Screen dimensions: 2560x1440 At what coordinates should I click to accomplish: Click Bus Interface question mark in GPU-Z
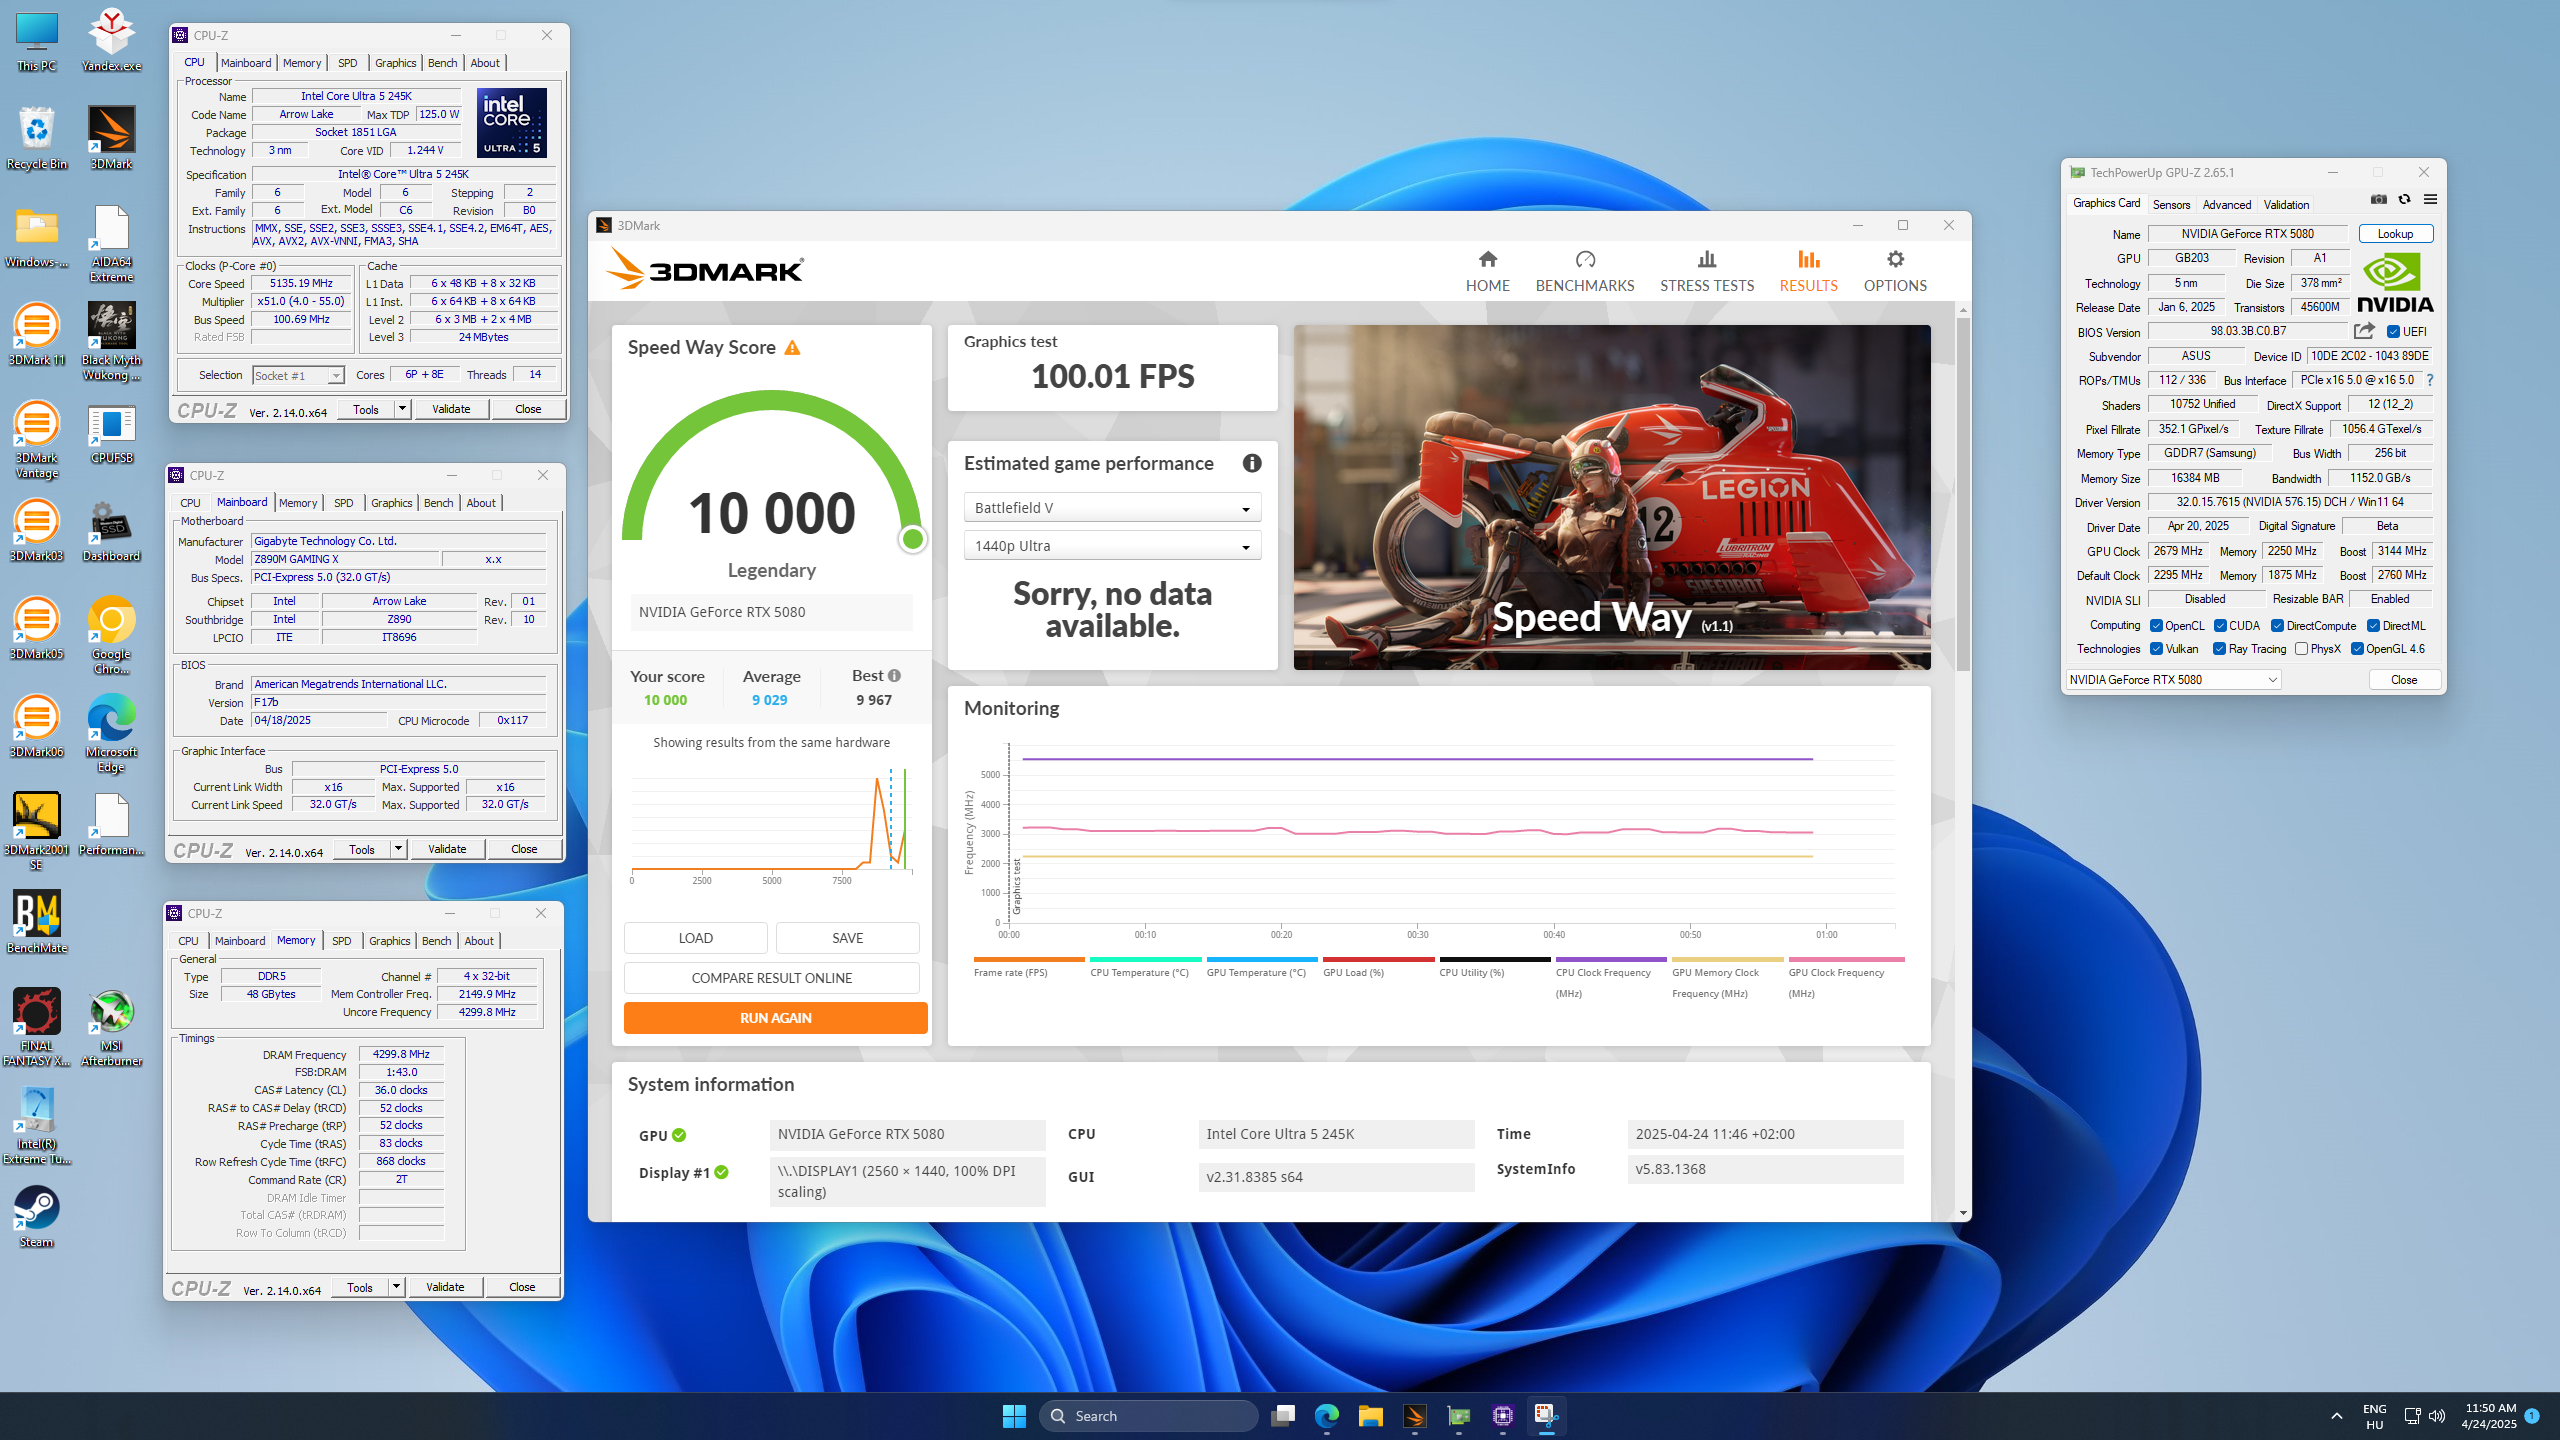point(2430,380)
